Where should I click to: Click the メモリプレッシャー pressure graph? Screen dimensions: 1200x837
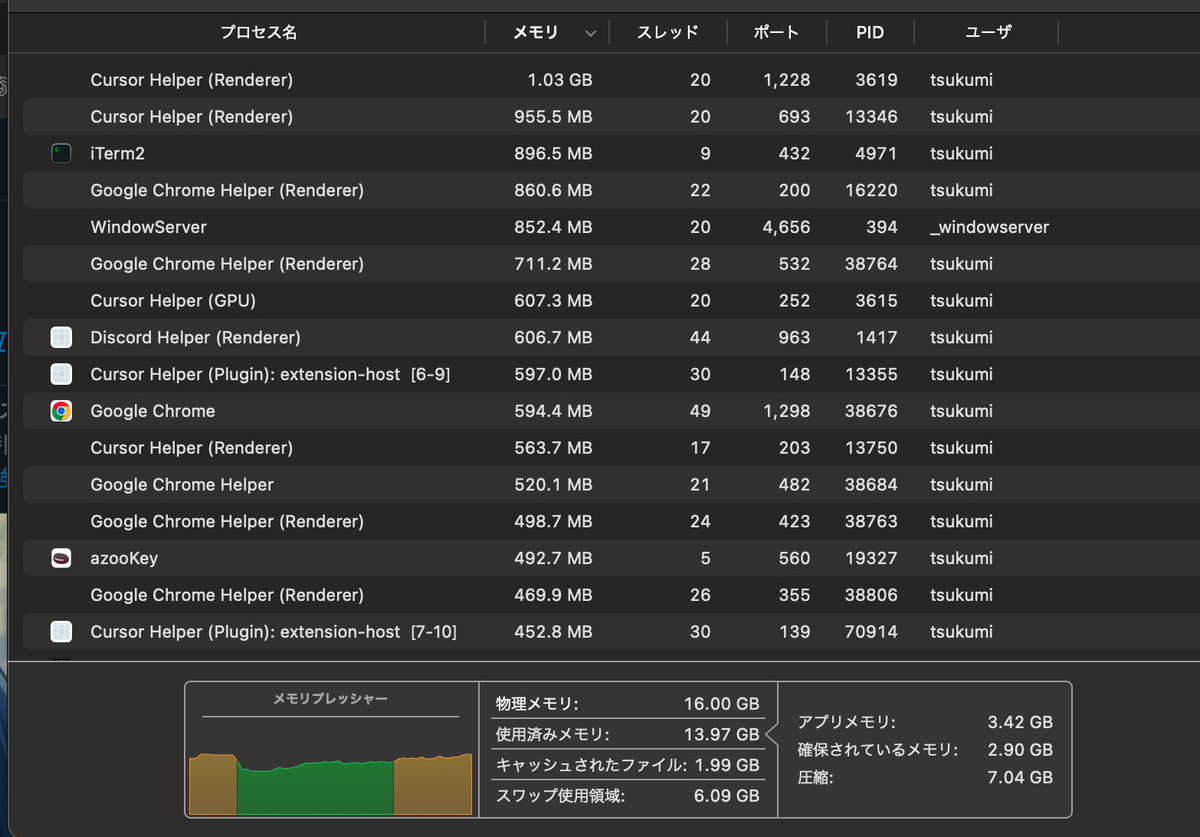pyautogui.click(x=330, y=783)
